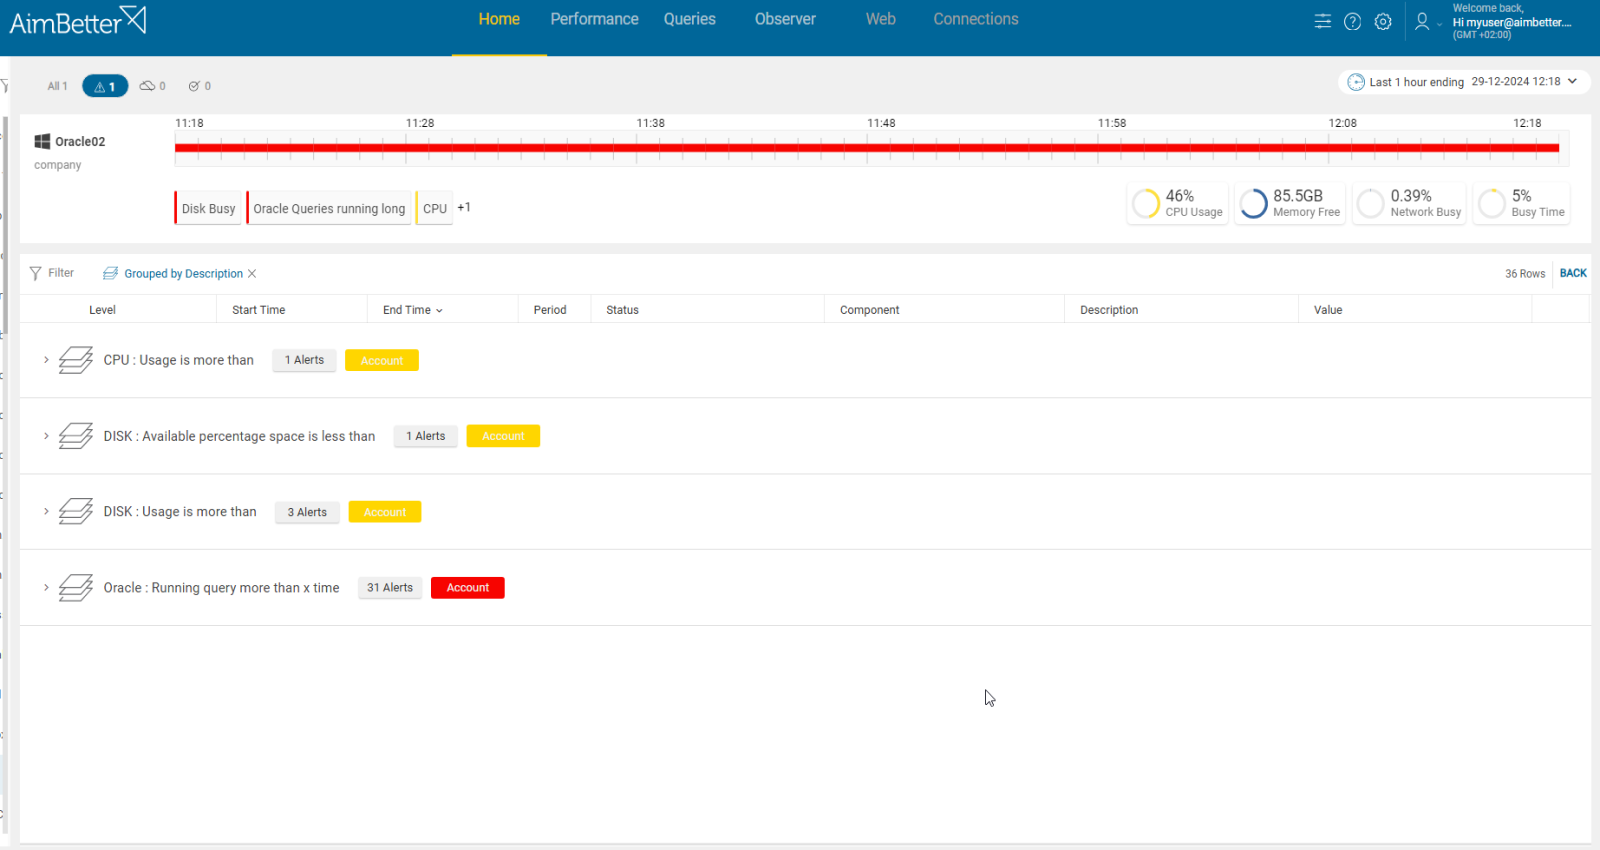This screenshot has height=850, width=1600.
Task: Open the user profile icon
Action: tap(1422, 21)
